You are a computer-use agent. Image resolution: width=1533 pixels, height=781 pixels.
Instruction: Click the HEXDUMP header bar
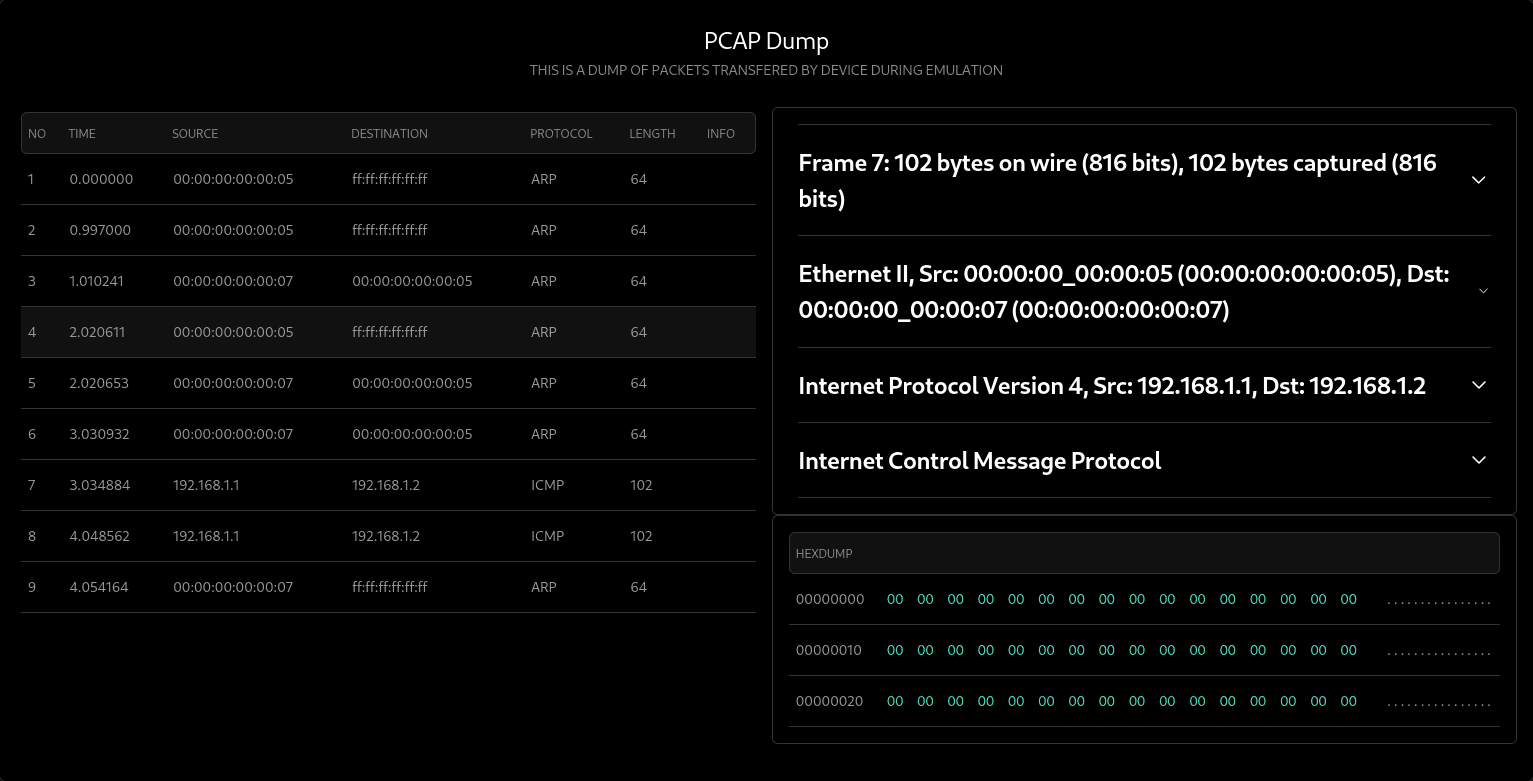(x=1143, y=553)
